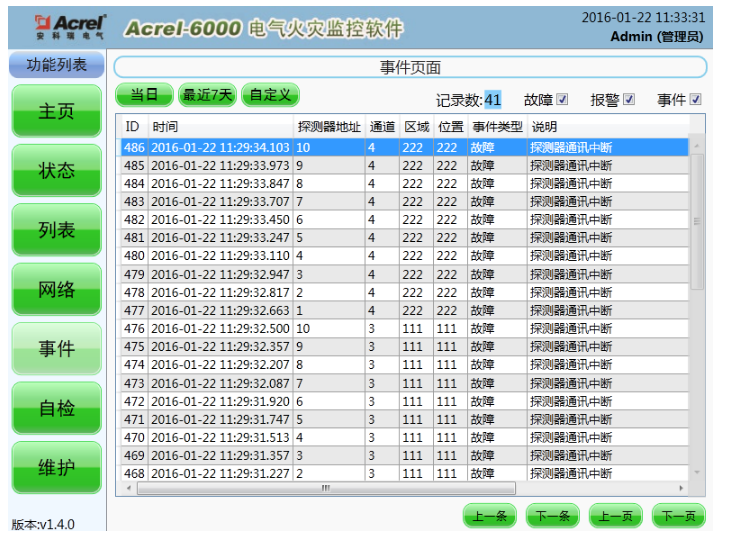Click the 通道 column header
The image size is (729, 547).
point(382,126)
